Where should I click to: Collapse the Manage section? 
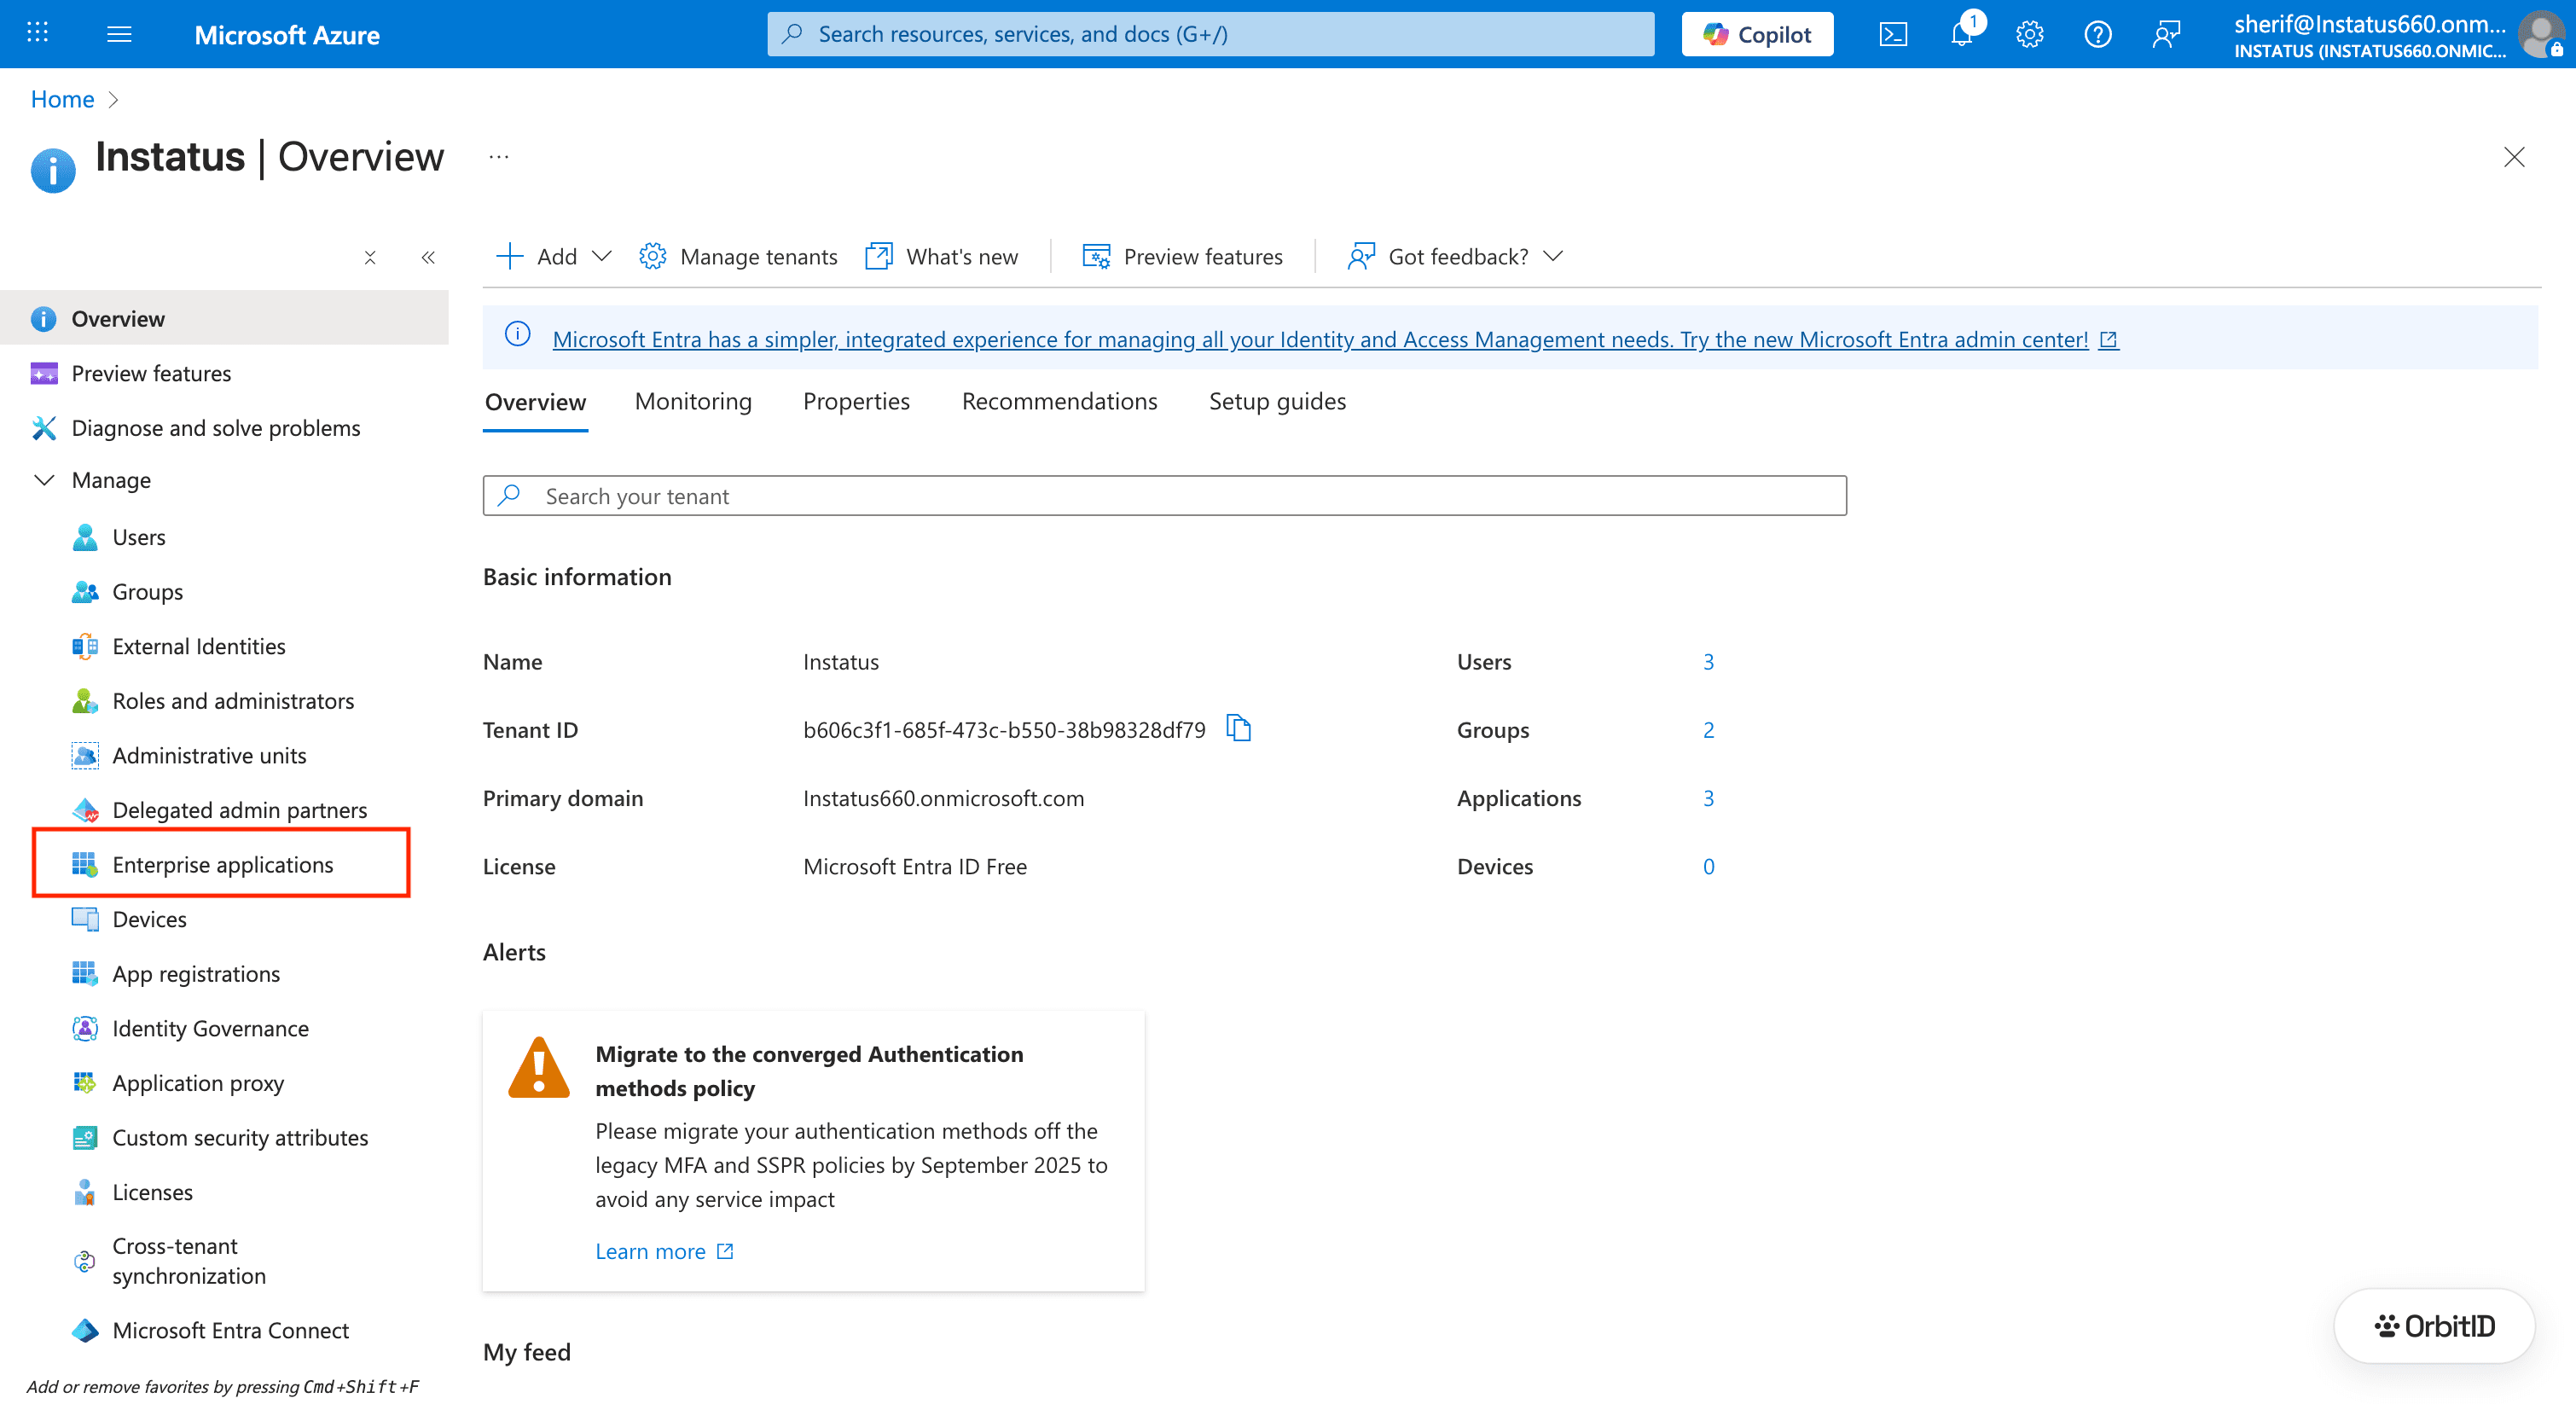point(44,480)
